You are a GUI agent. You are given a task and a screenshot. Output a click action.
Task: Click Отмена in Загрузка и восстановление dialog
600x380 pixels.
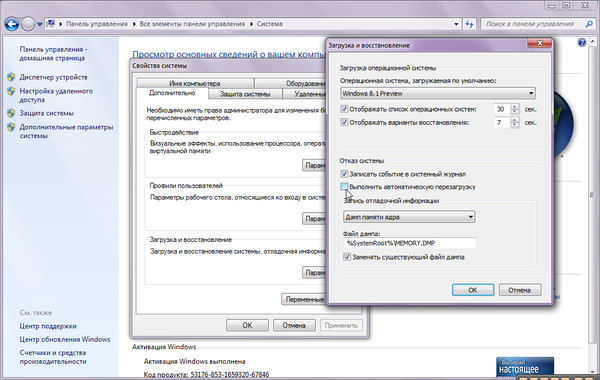click(520, 290)
